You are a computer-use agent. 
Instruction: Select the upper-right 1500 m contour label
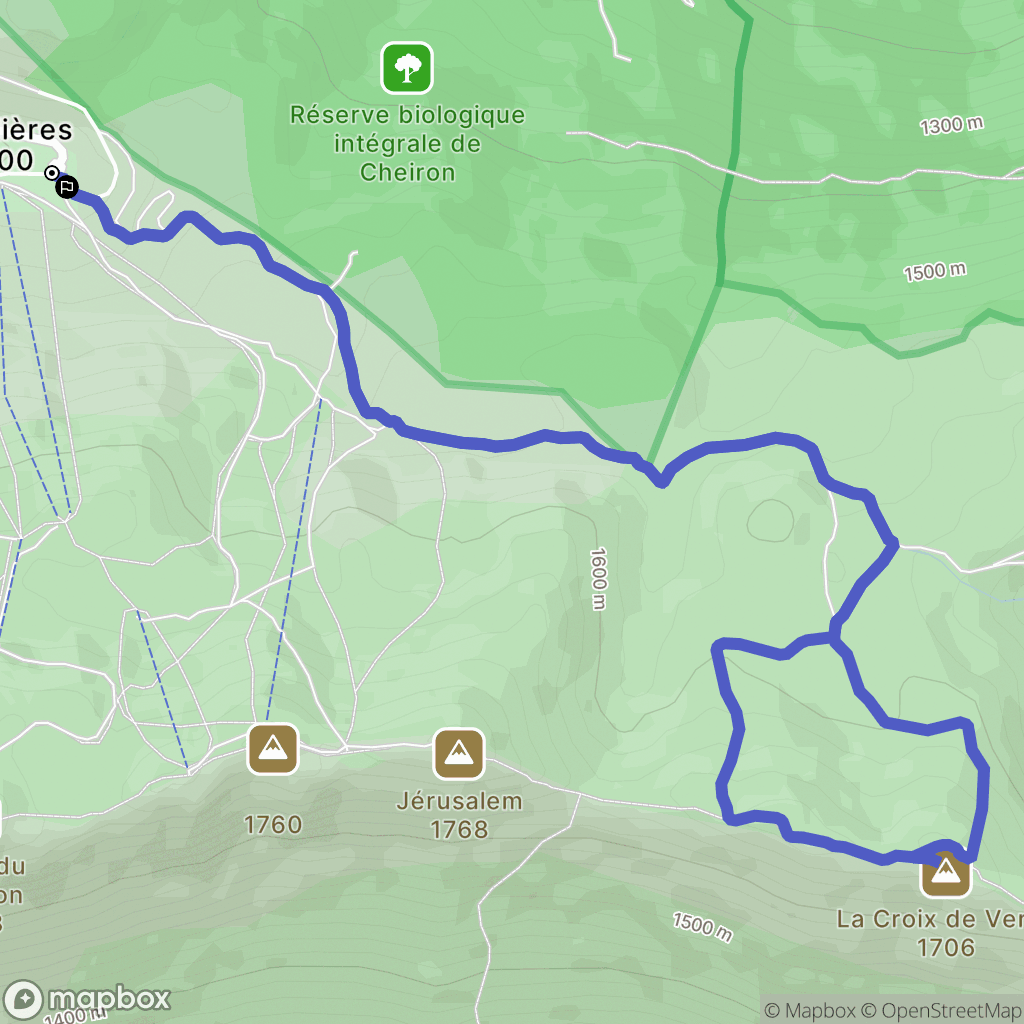935,271
